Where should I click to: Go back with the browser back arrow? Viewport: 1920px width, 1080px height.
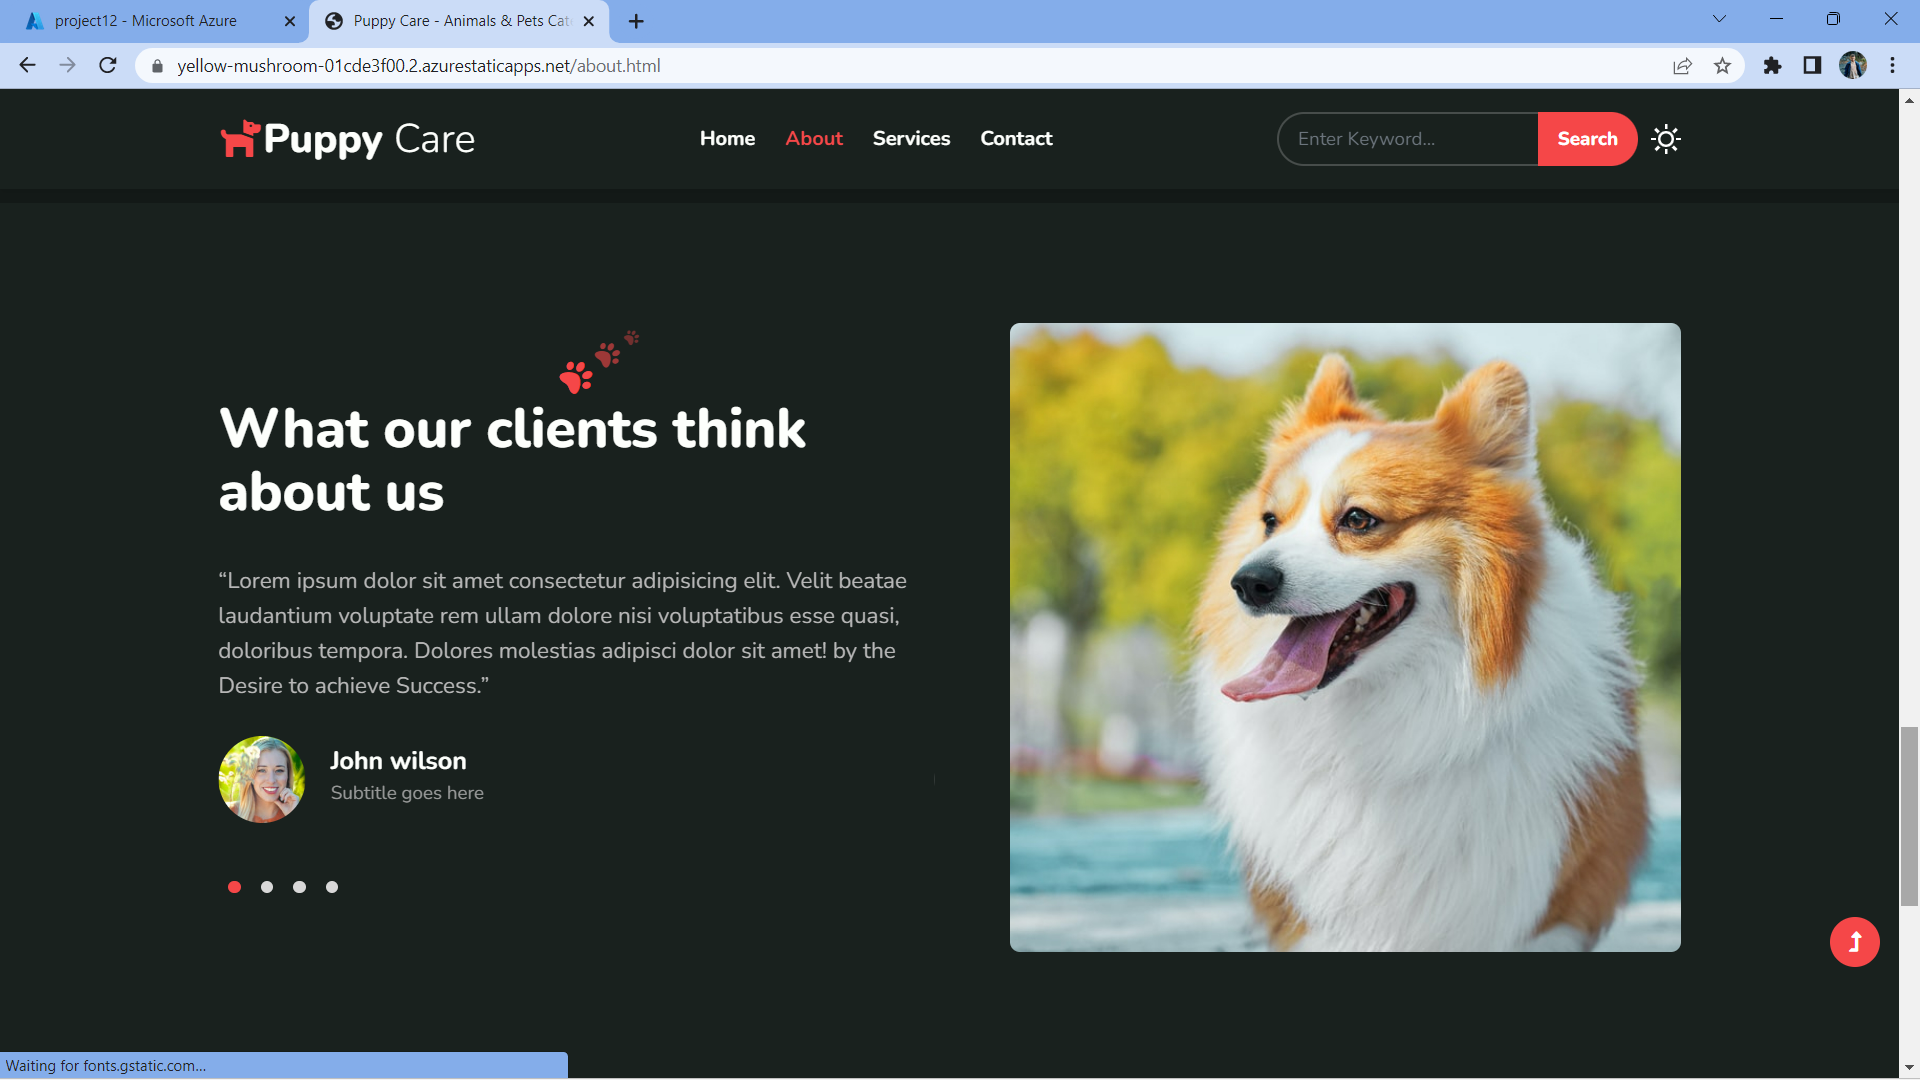27,66
